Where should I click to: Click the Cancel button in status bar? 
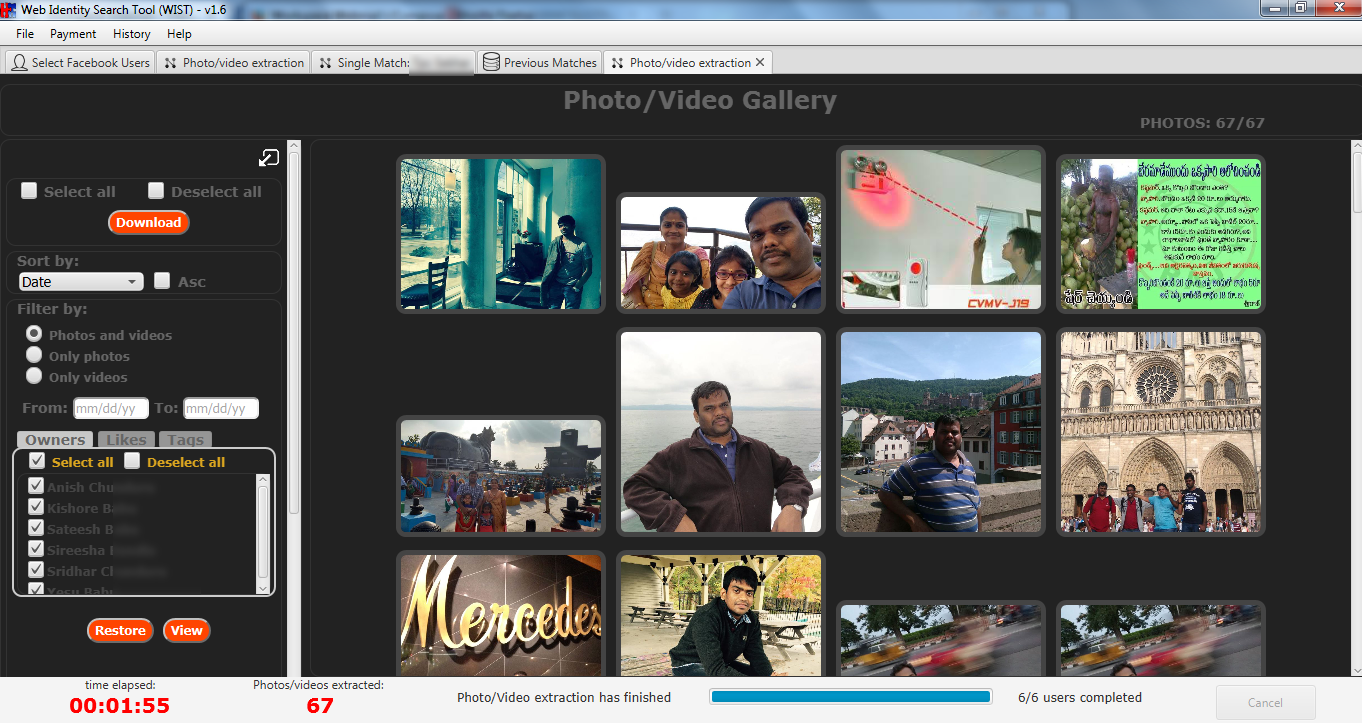click(x=1265, y=702)
